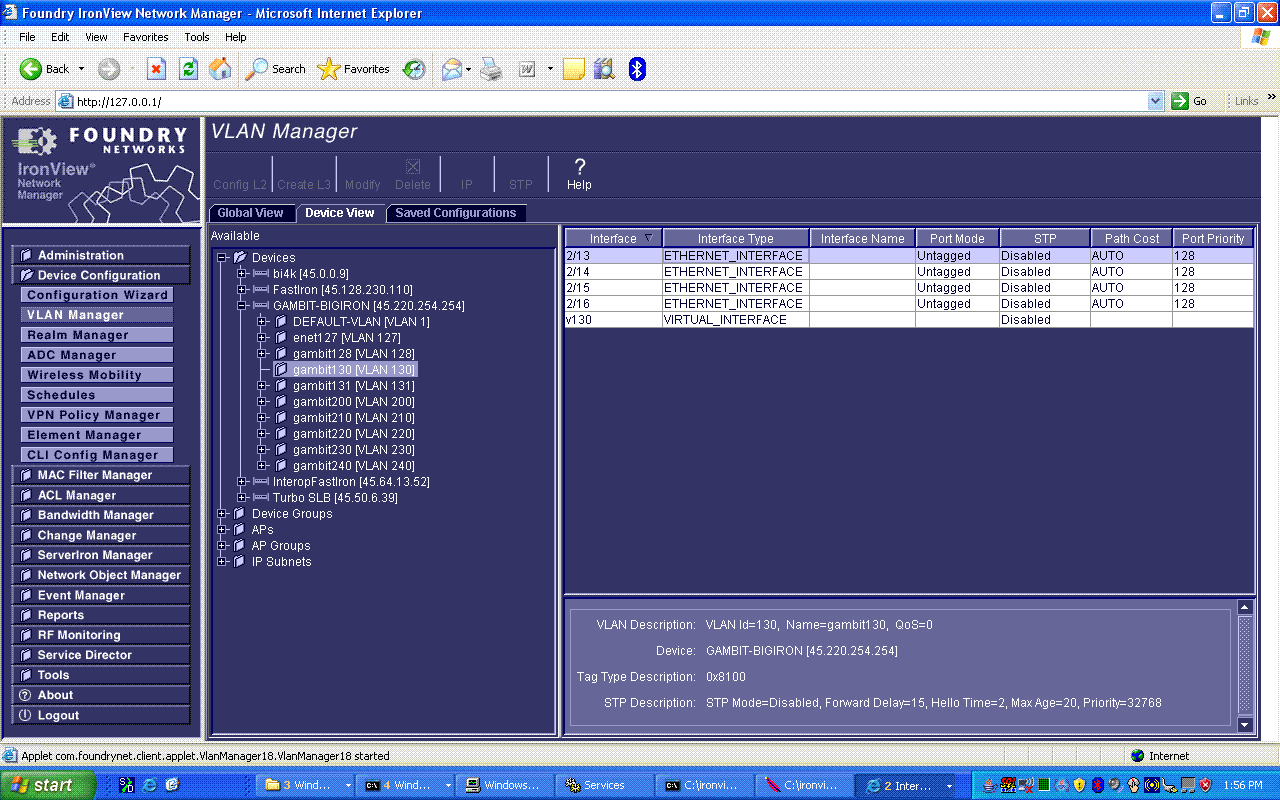Screen dimensions: 1280x800
Task: Click the Print icon in the toolbar
Action: tap(491, 69)
